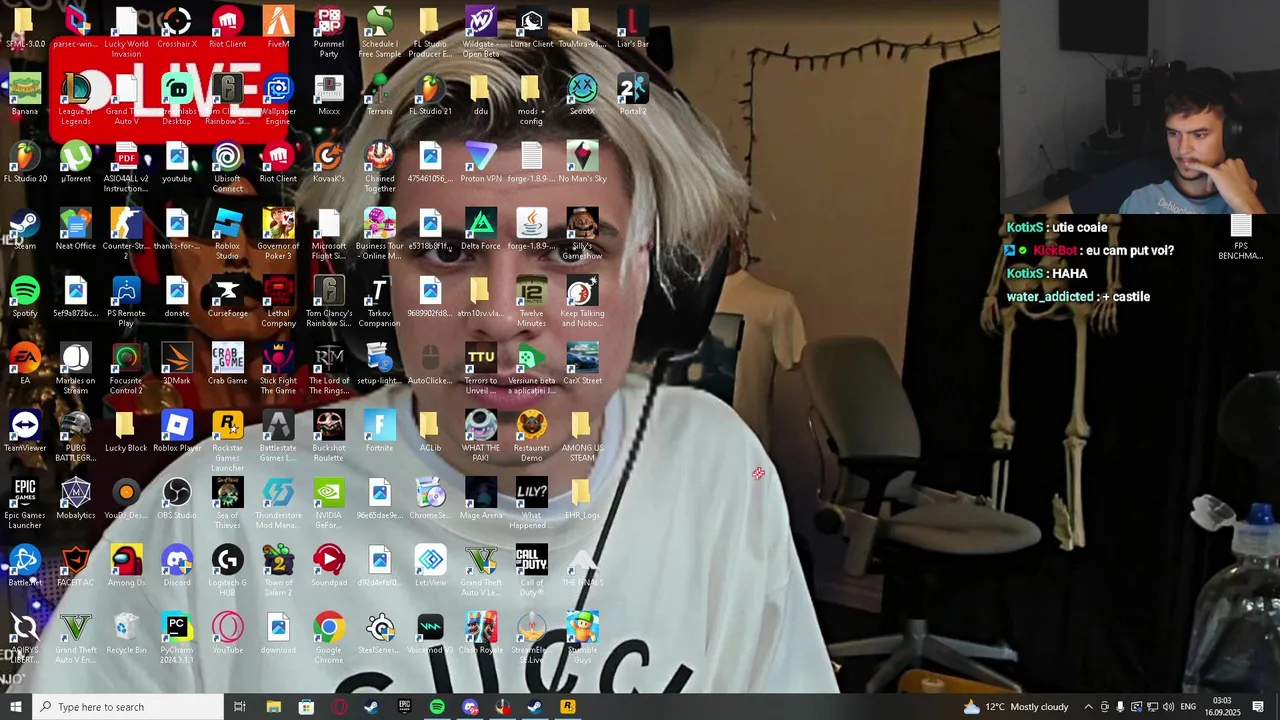This screenshot has width=1280, height=720.
Task: Launch PyCharm 2024.3.1.1 shortcut
Action: pos(177,637)
